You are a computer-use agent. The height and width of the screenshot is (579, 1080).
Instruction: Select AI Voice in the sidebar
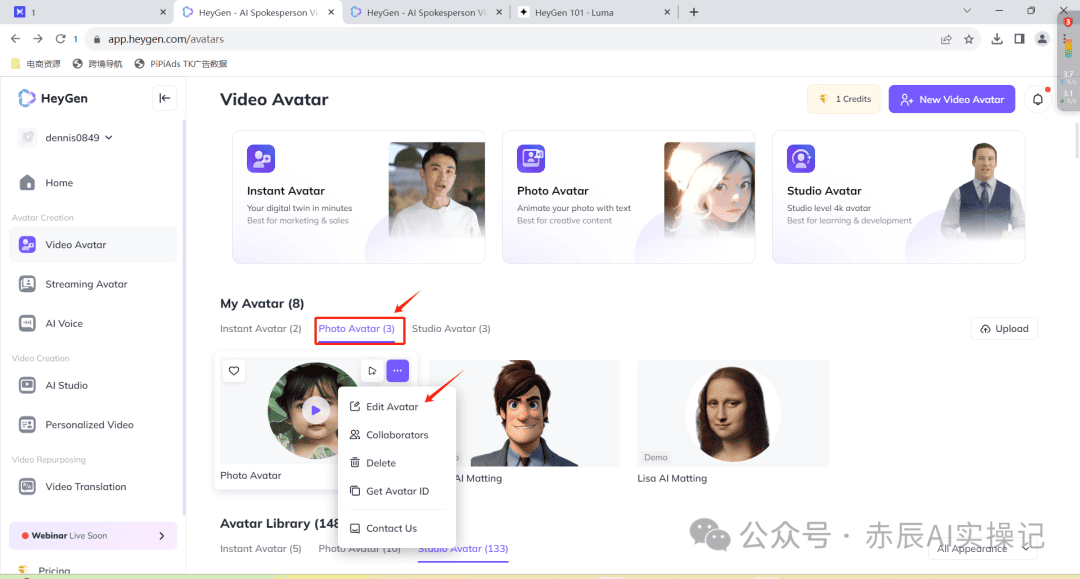pyautogui.click(x=66, y=323)
